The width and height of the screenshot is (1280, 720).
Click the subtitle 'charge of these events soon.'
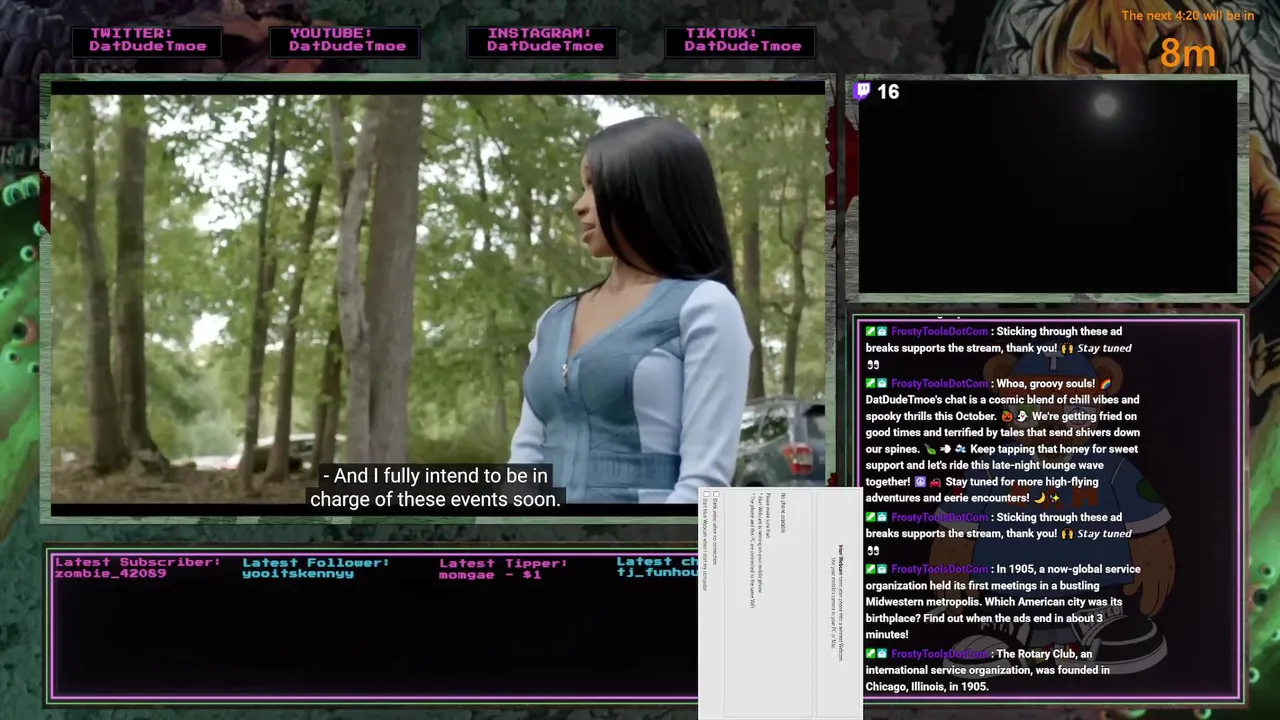tap(435, 499)
